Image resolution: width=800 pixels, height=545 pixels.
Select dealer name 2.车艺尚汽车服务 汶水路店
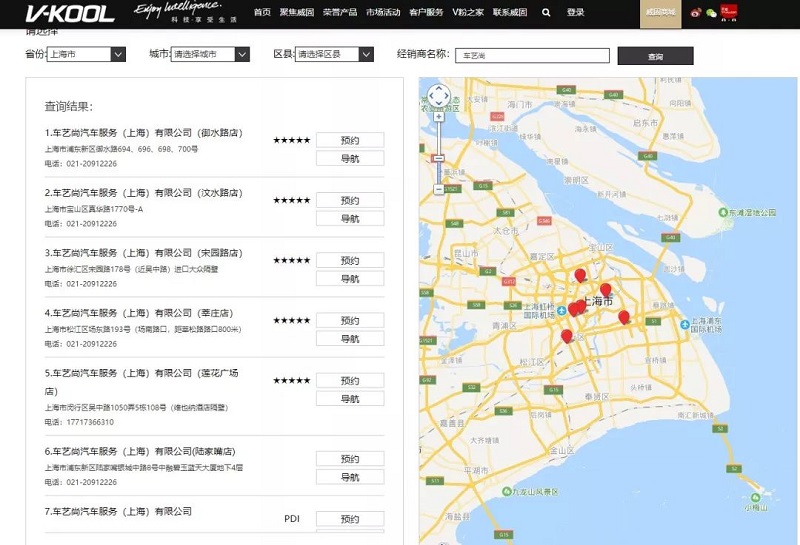pos(143,193)
